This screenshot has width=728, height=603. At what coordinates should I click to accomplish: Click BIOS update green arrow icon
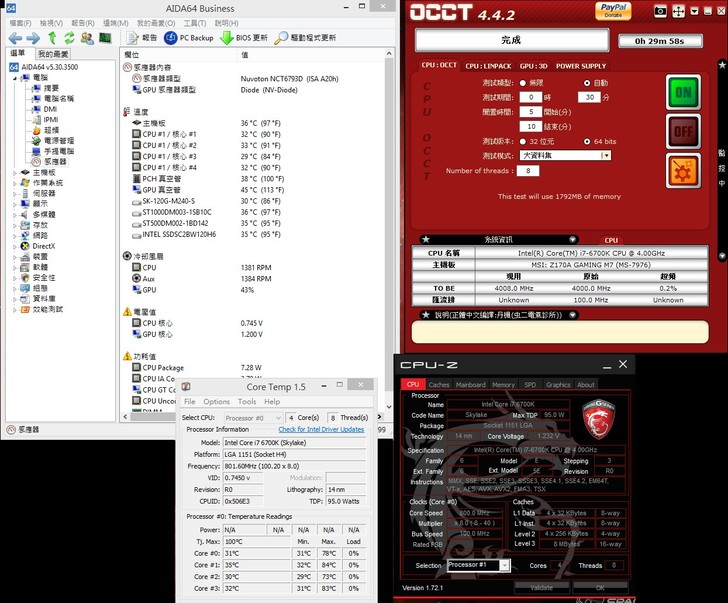tap(227, 38)
